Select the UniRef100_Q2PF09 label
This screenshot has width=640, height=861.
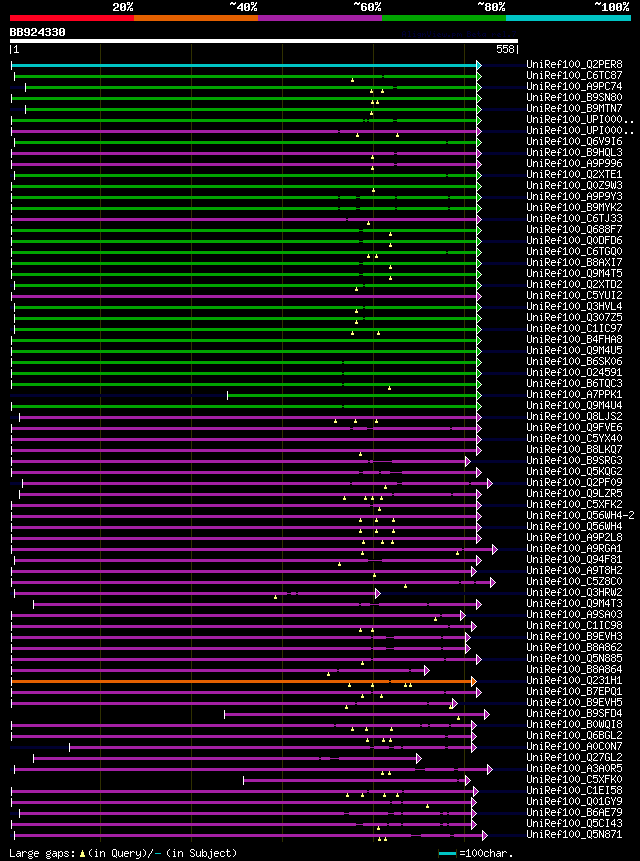tap(574, 482)
